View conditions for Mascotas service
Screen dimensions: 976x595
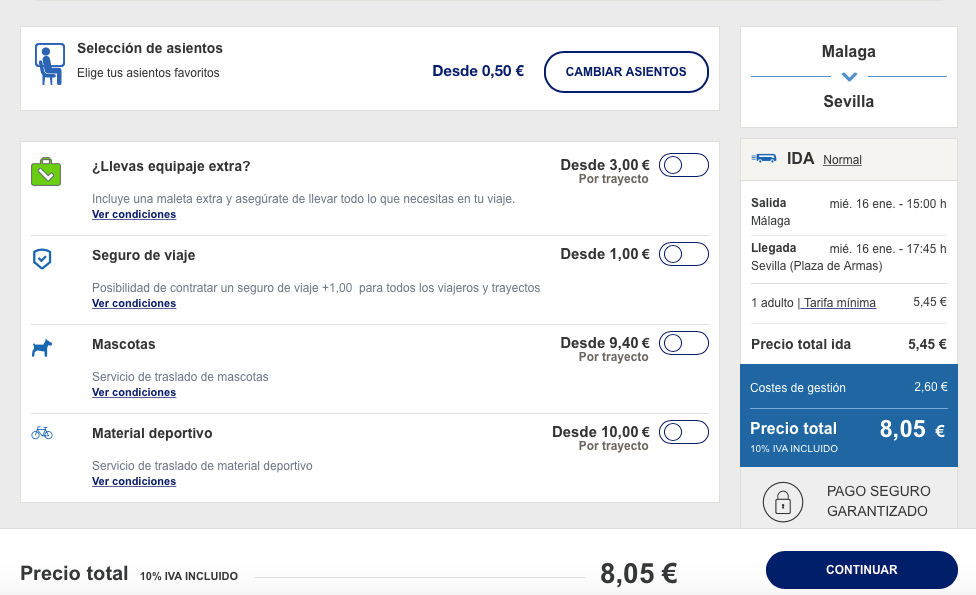point(134,393)
